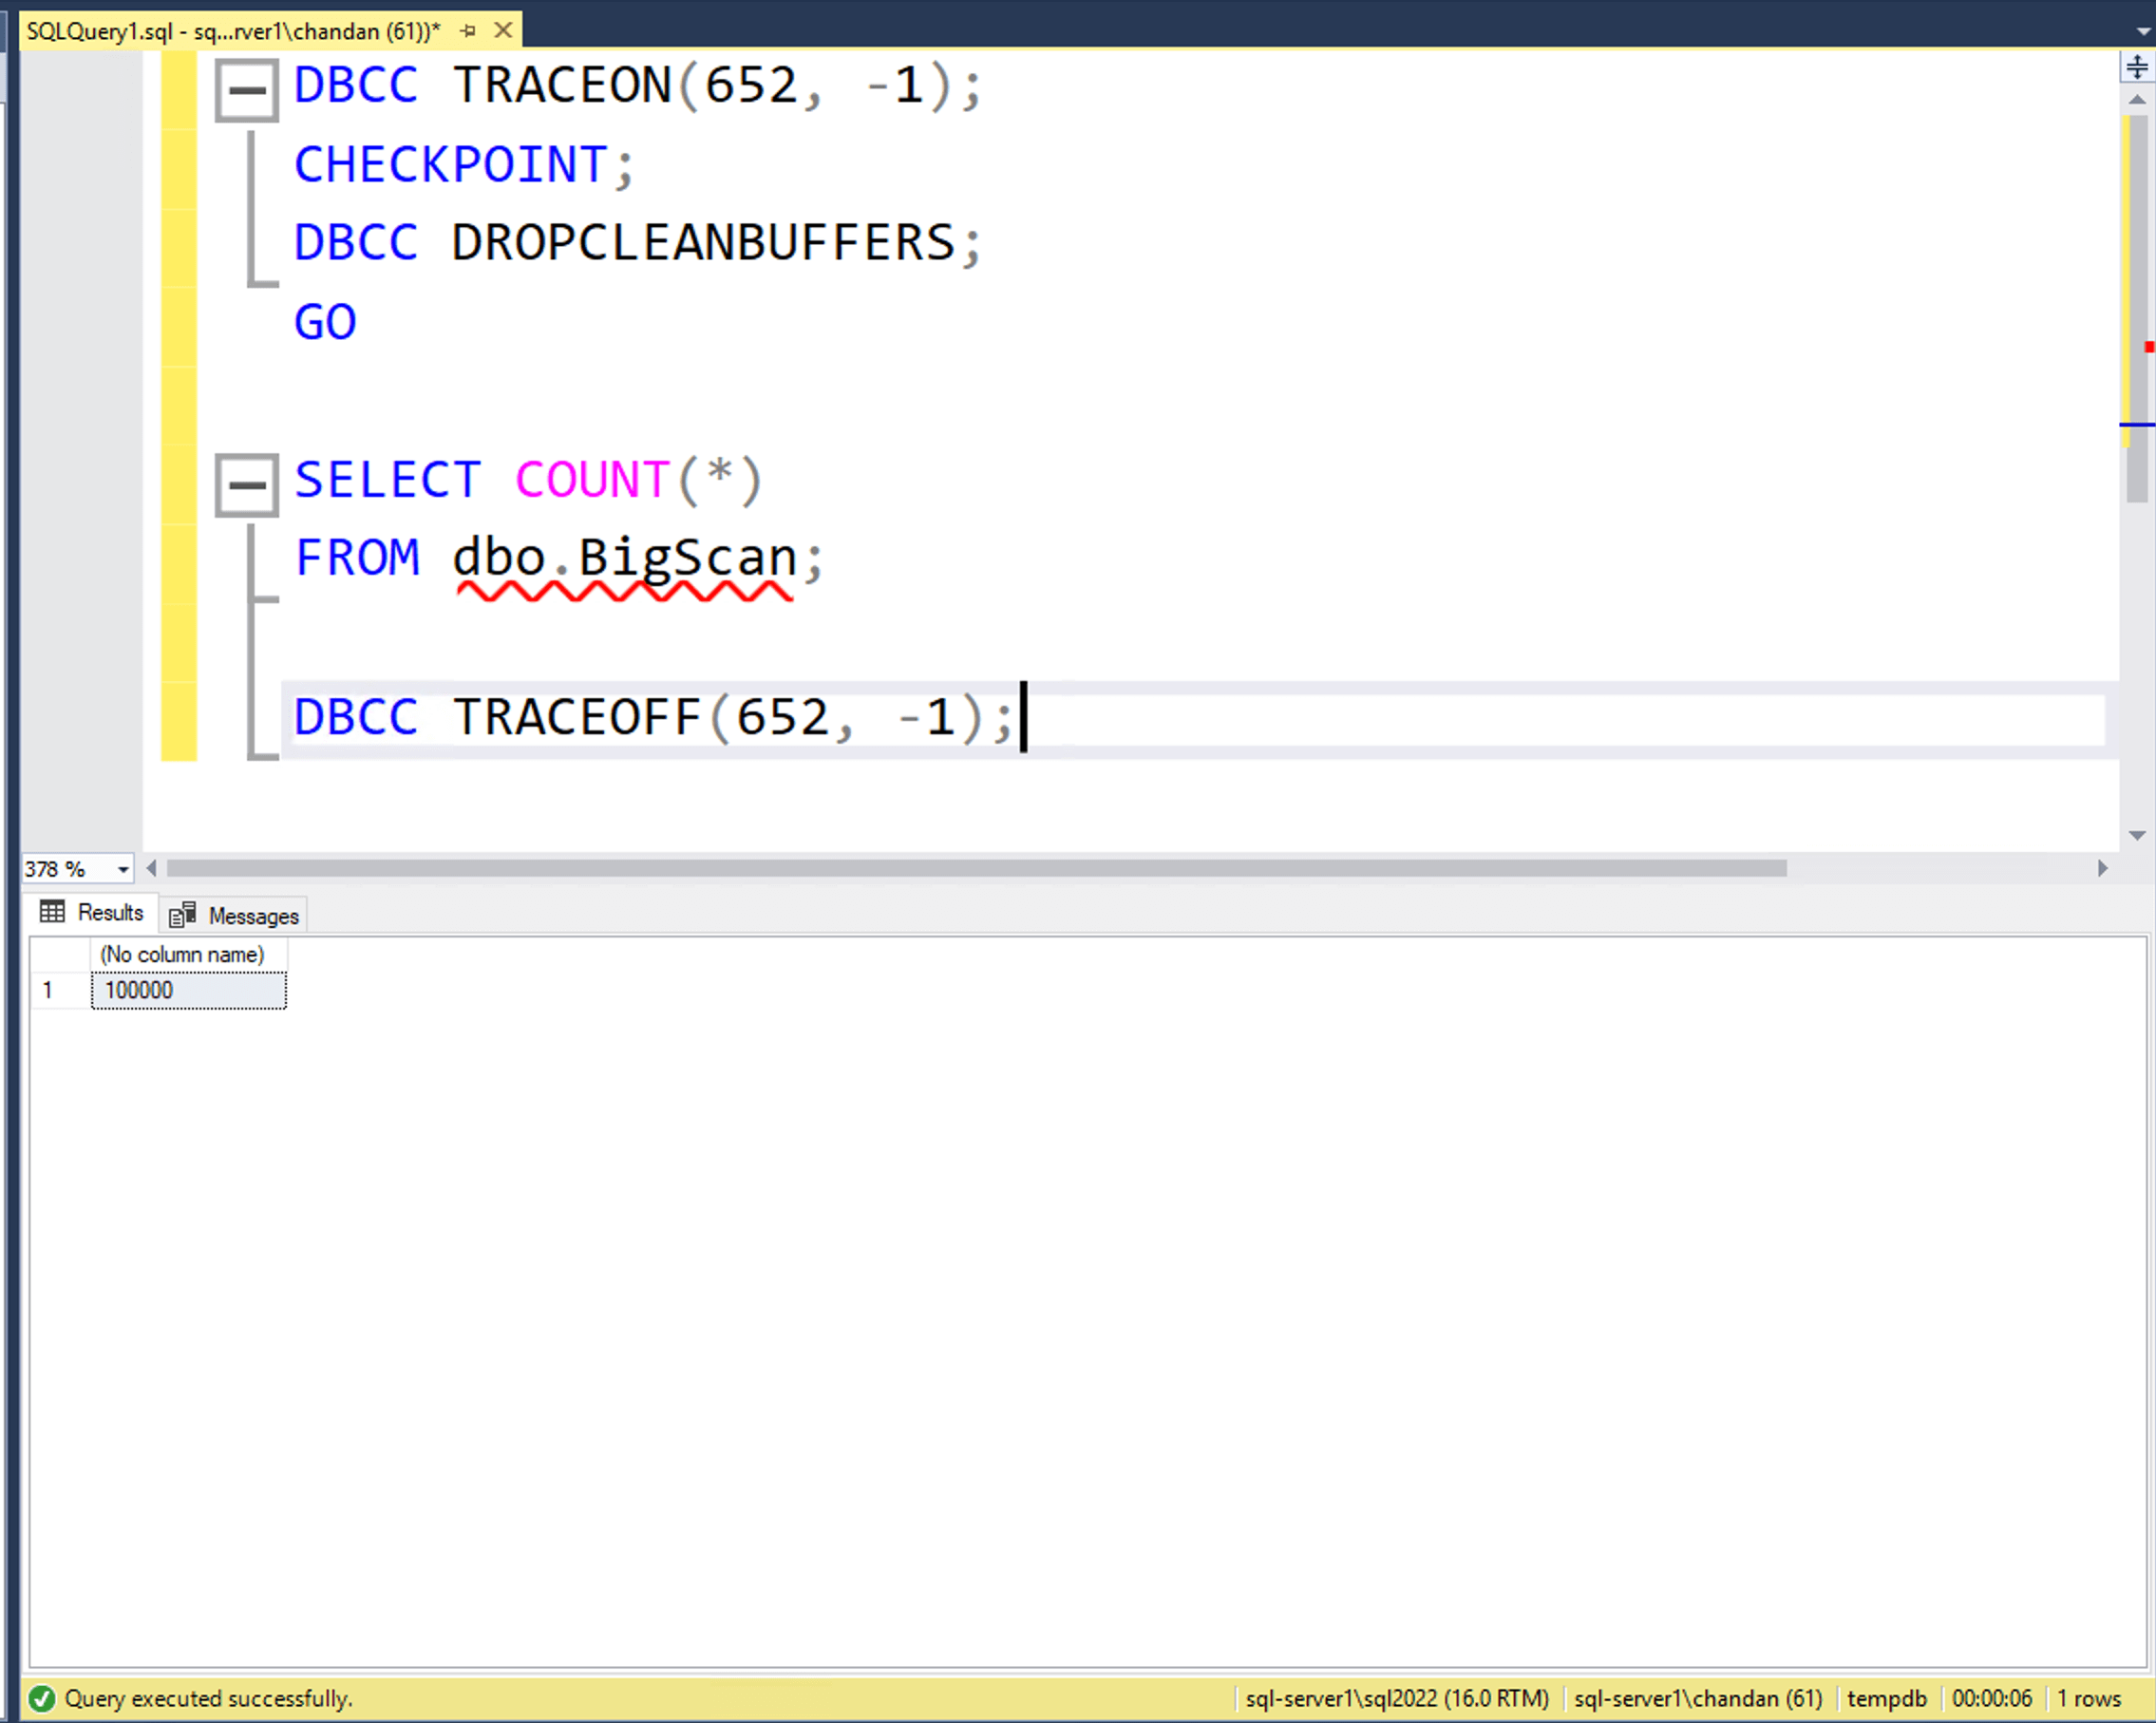Click the horizontal scroll right arrow
The height and width of the screenshot is (1723, 2156).
(x=2102, y=868)
